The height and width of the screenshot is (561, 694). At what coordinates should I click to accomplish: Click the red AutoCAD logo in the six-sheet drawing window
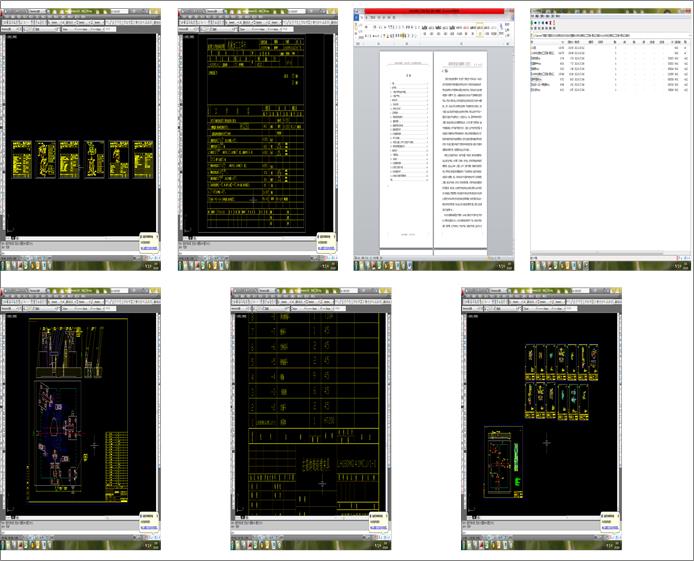[x=6, y=9]
